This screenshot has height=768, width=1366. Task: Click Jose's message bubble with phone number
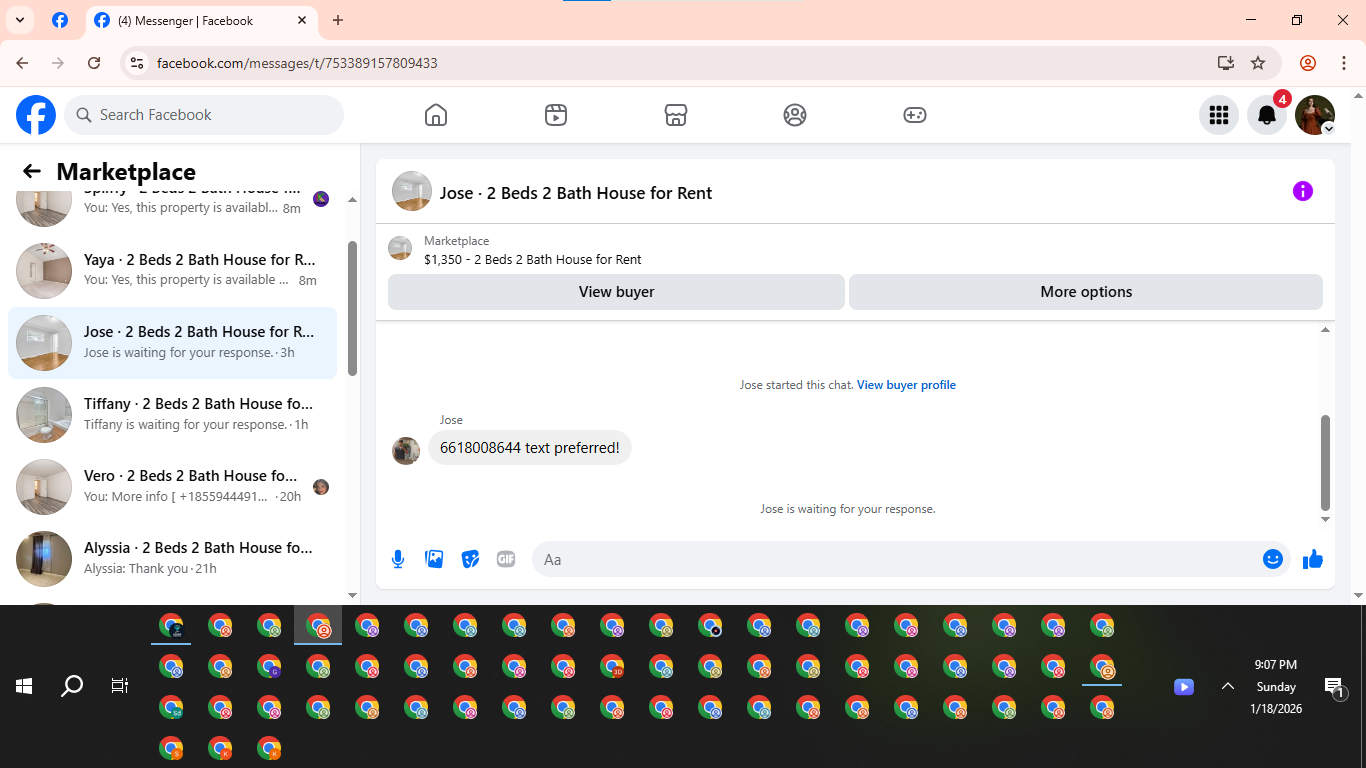coord(530,448)
